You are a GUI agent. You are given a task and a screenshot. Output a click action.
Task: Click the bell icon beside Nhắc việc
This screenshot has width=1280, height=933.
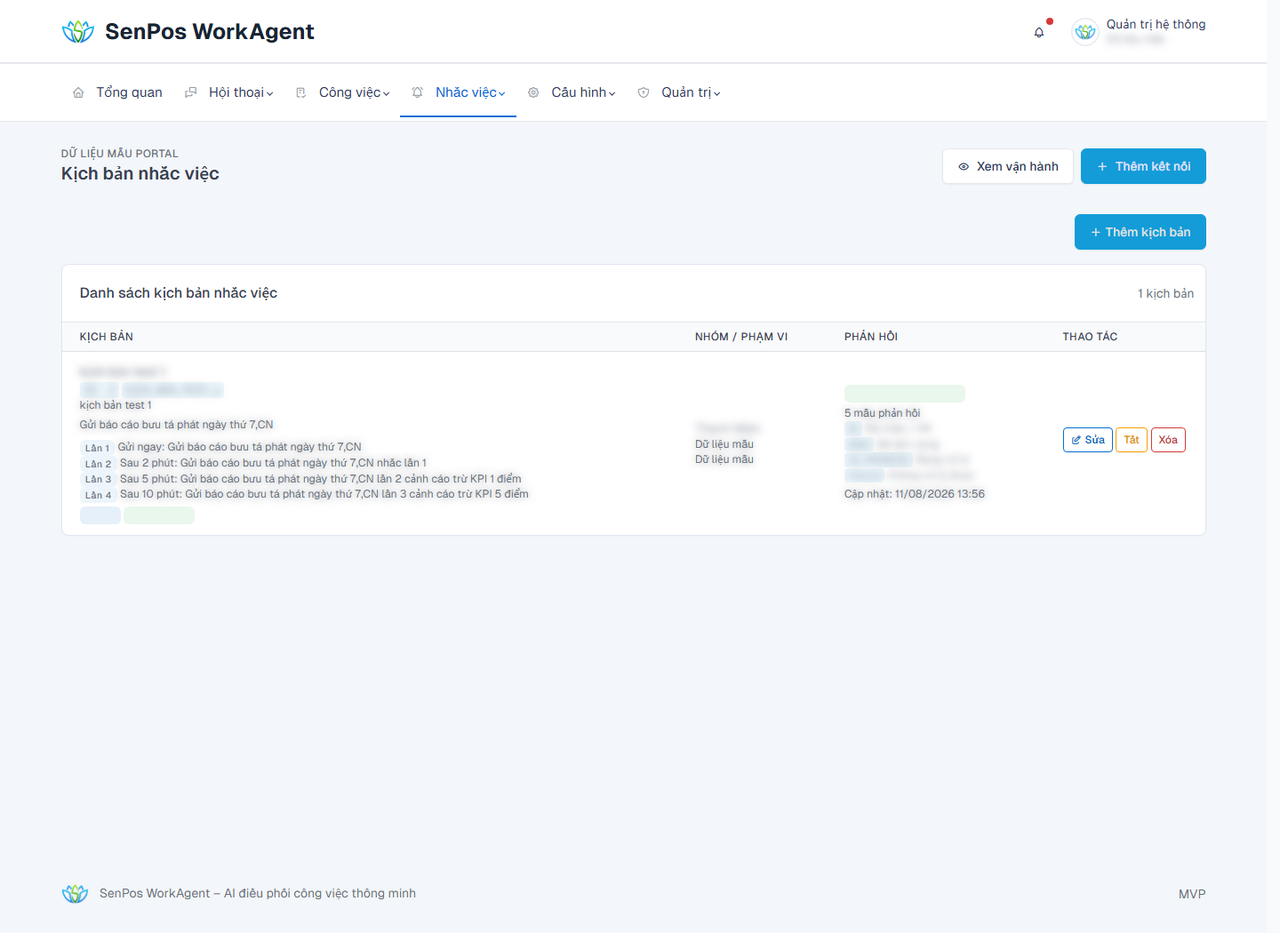pyautogui.click(x=417, y=93)
